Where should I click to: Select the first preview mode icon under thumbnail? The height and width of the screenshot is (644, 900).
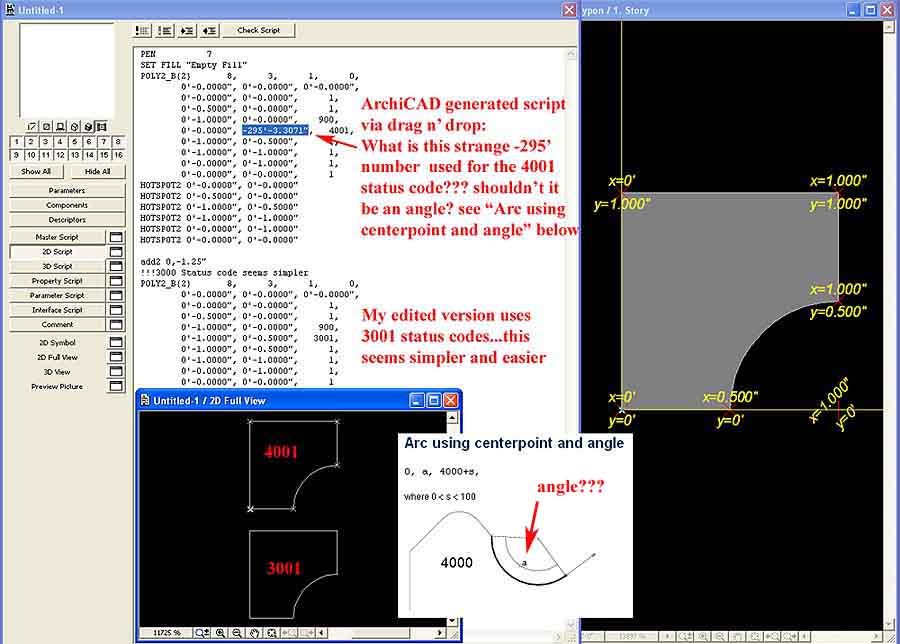tap(32, 126)
